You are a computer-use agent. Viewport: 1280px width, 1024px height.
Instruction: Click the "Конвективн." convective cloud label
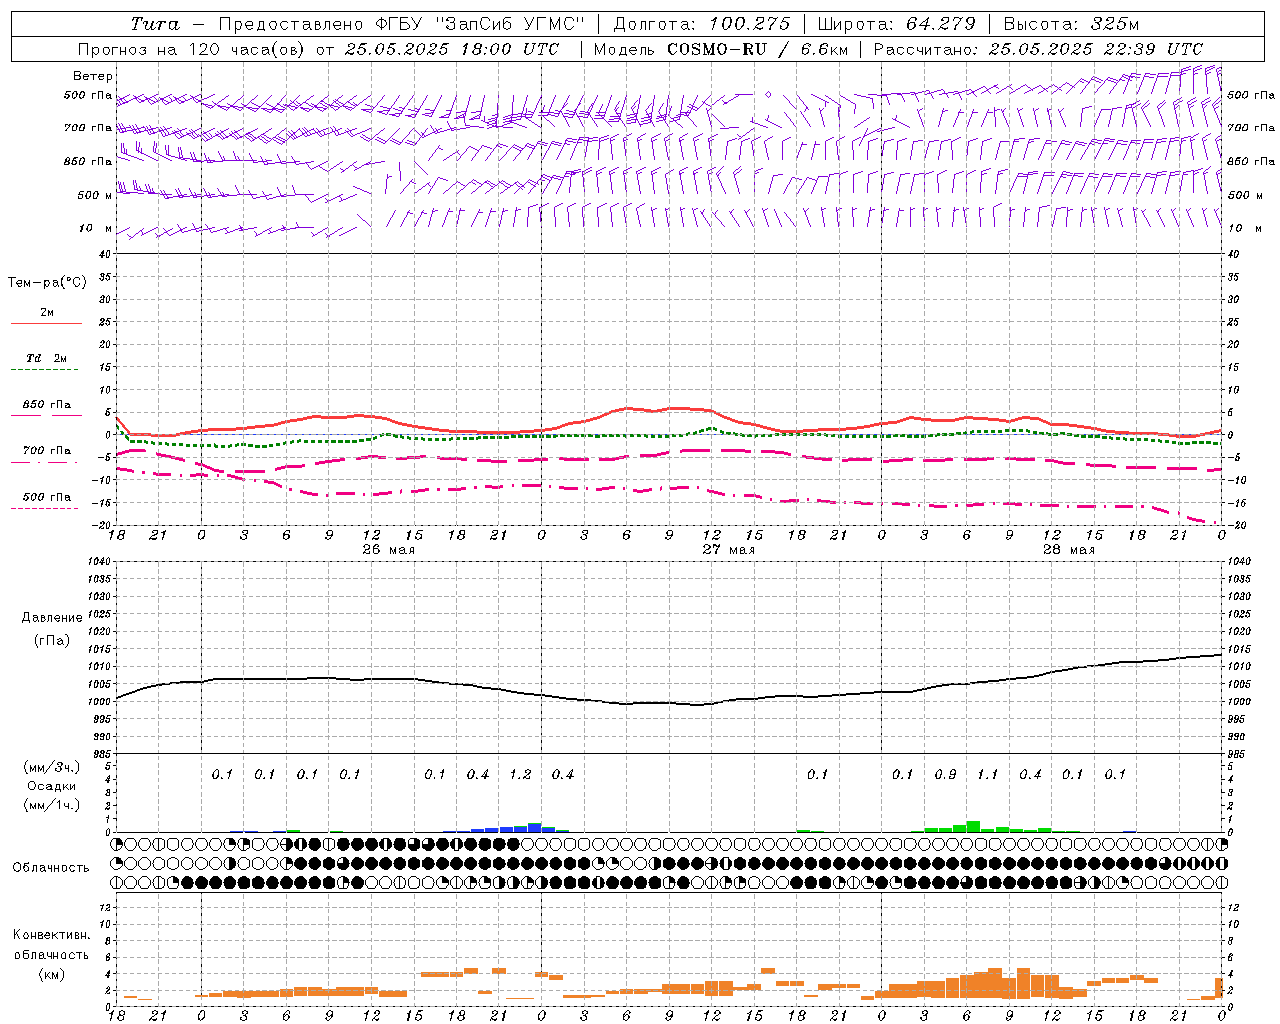52,935
